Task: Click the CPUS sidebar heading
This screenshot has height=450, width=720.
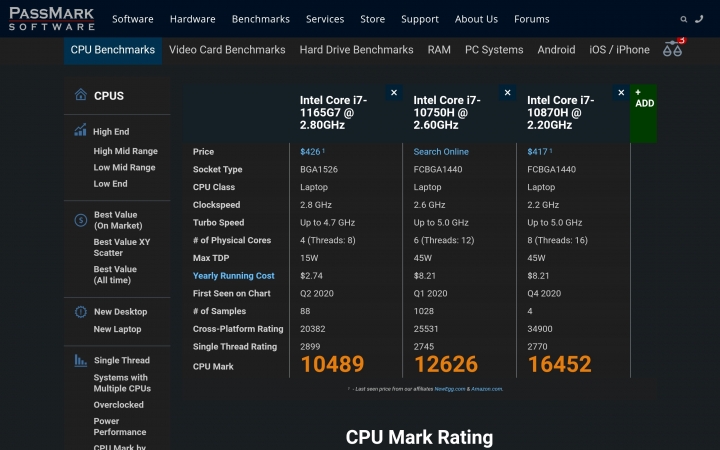Action: tap(109, 96)
